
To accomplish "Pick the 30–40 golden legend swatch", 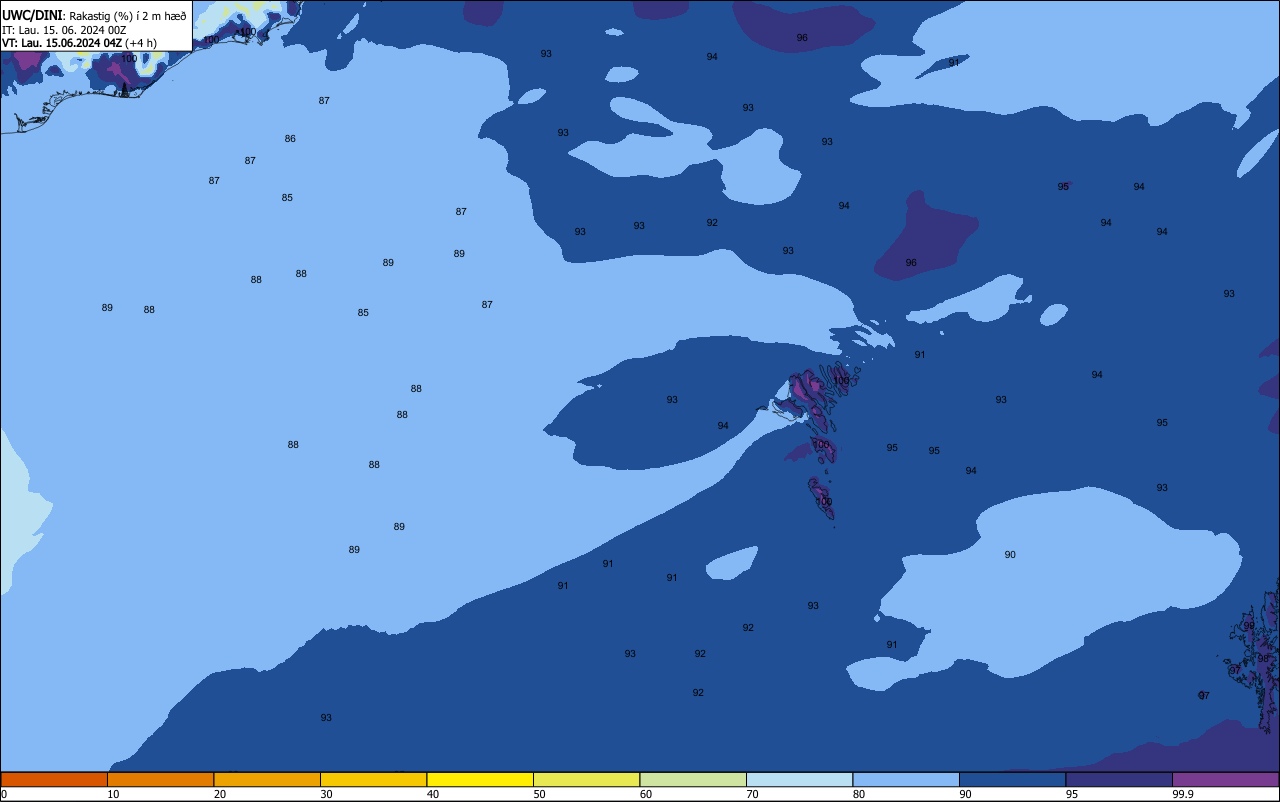I will point(373,779).
